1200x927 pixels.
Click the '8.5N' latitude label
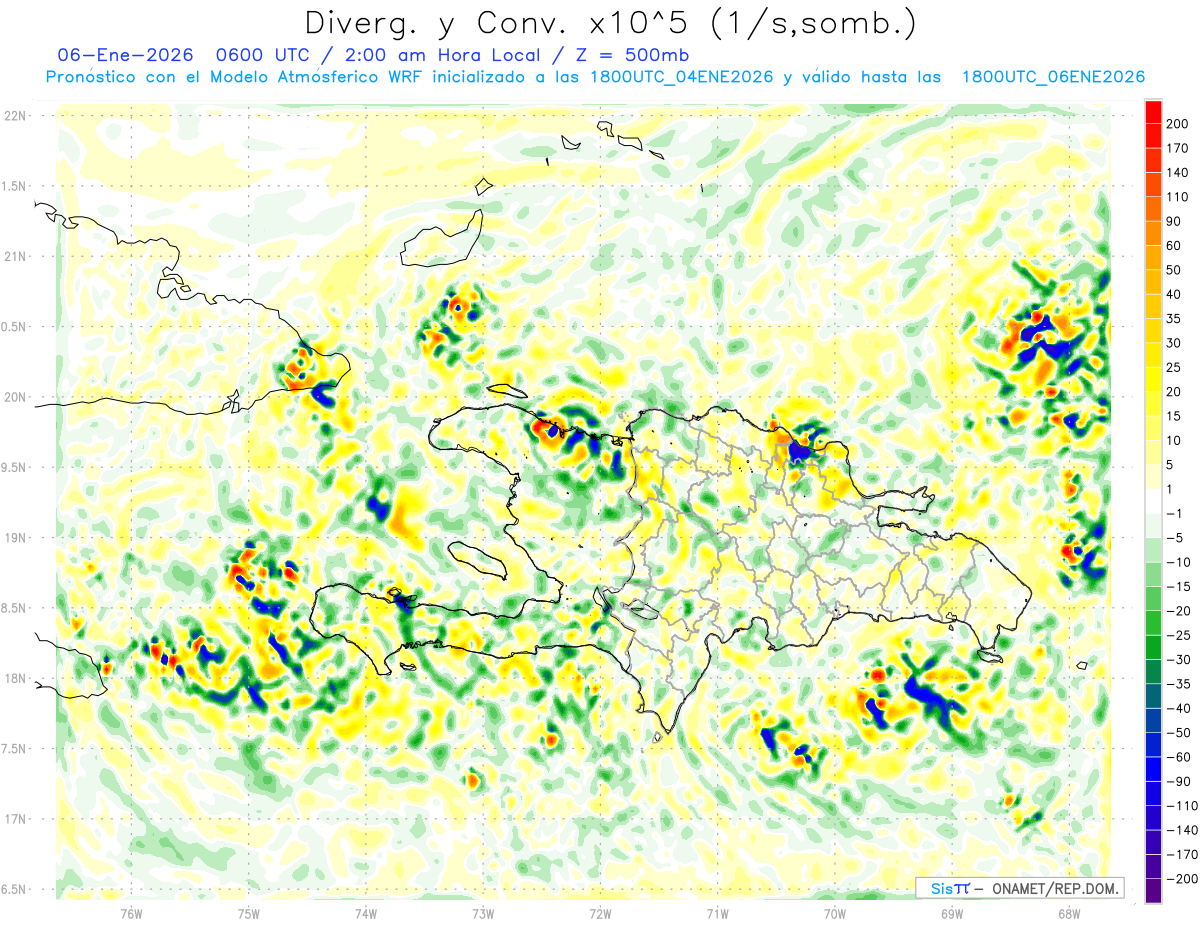click(14, 608)
